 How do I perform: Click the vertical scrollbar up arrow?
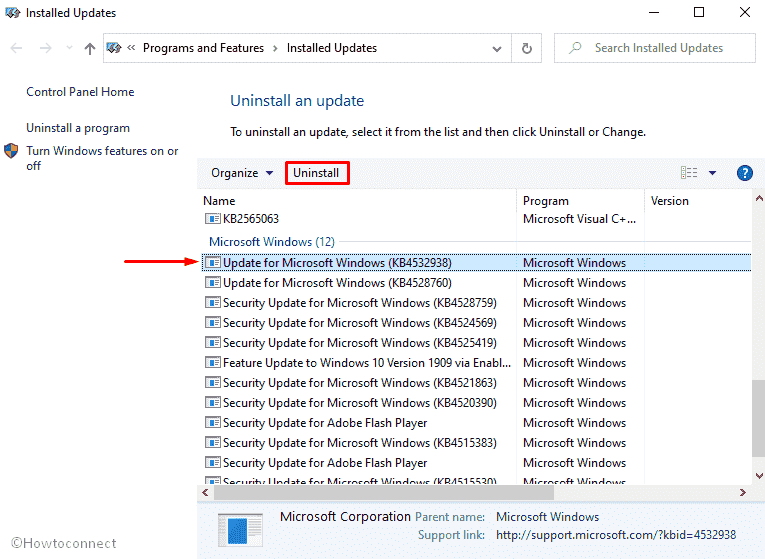tap(759, 198)
